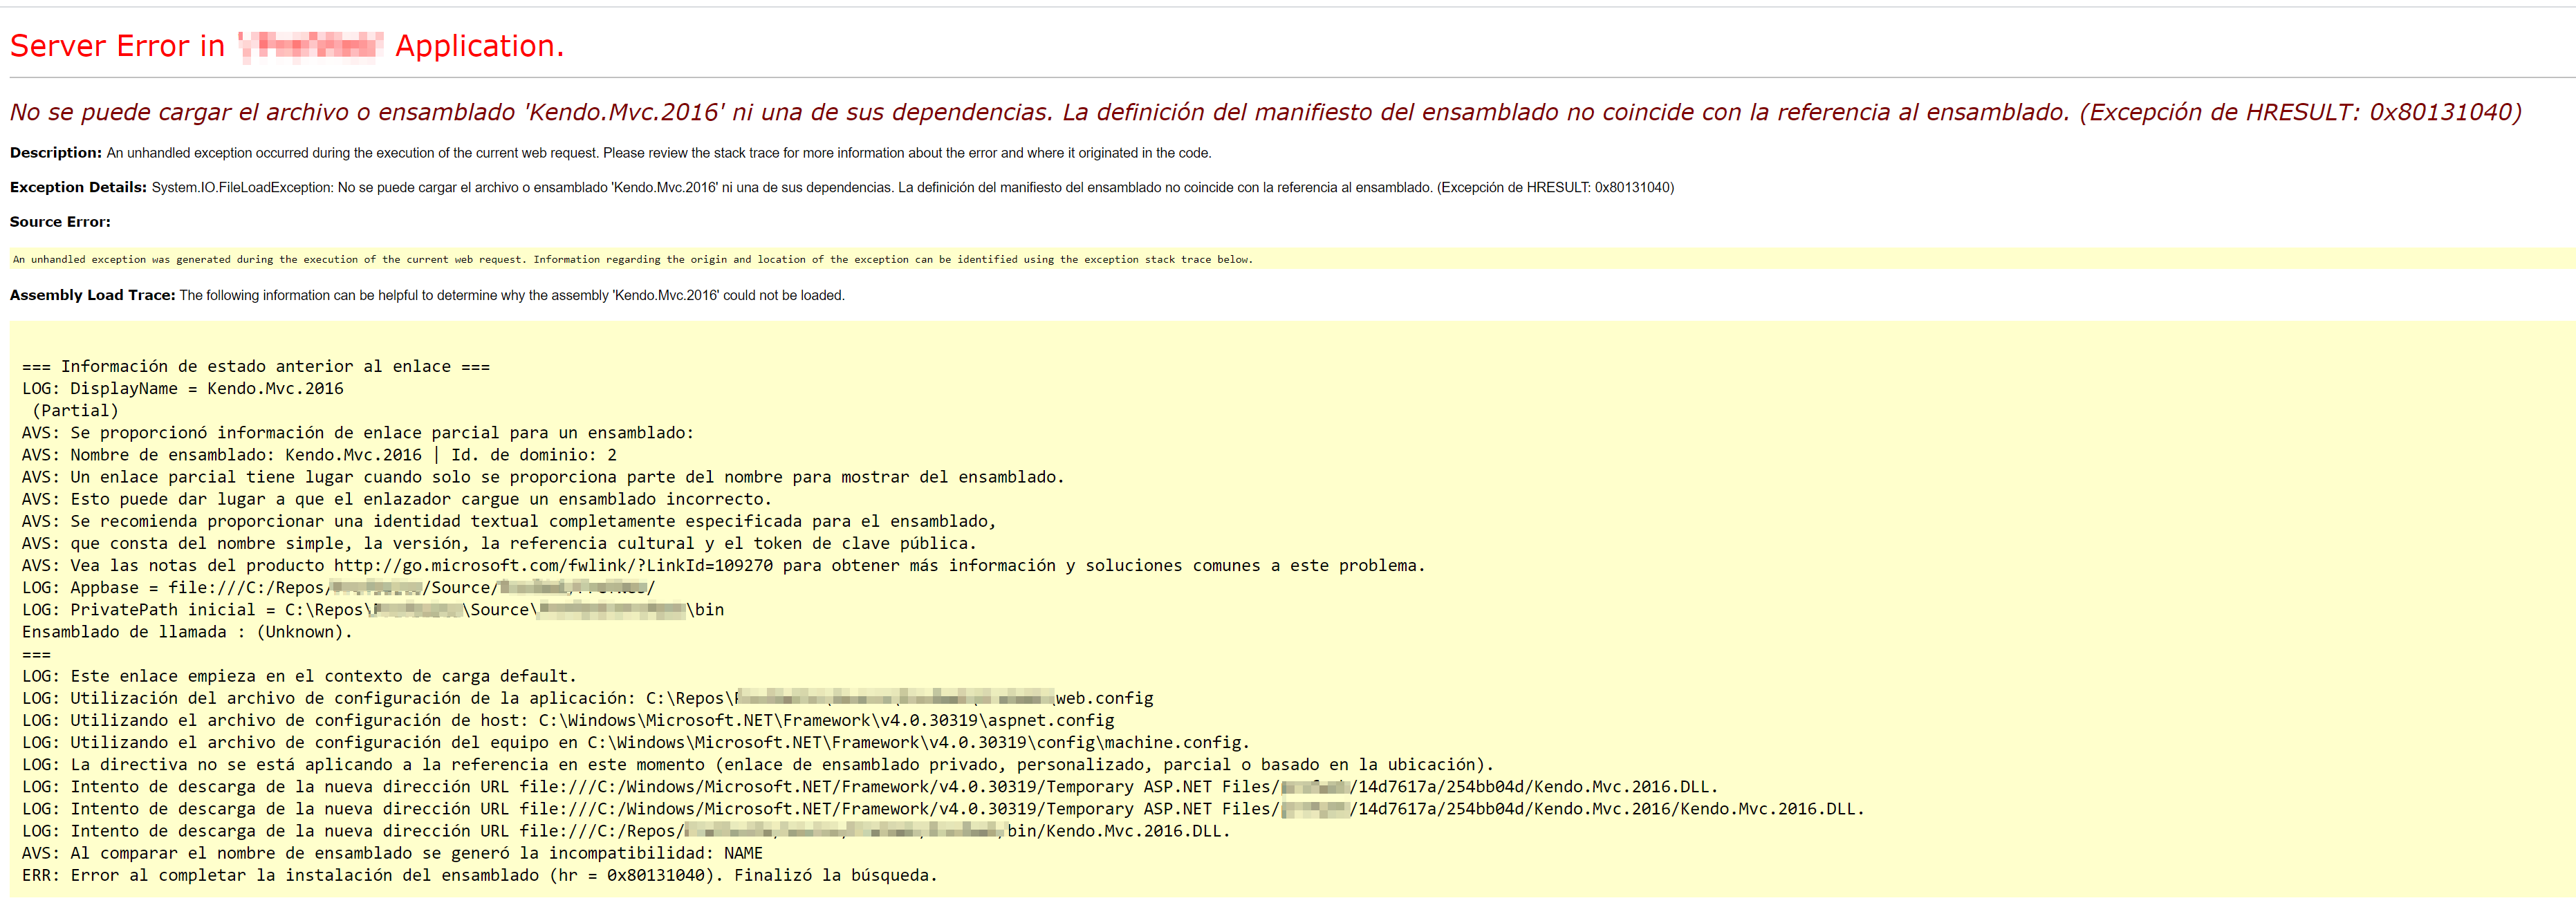Select 'LOG: La directiva no se está aplicando' line

[x=758, y=764]
